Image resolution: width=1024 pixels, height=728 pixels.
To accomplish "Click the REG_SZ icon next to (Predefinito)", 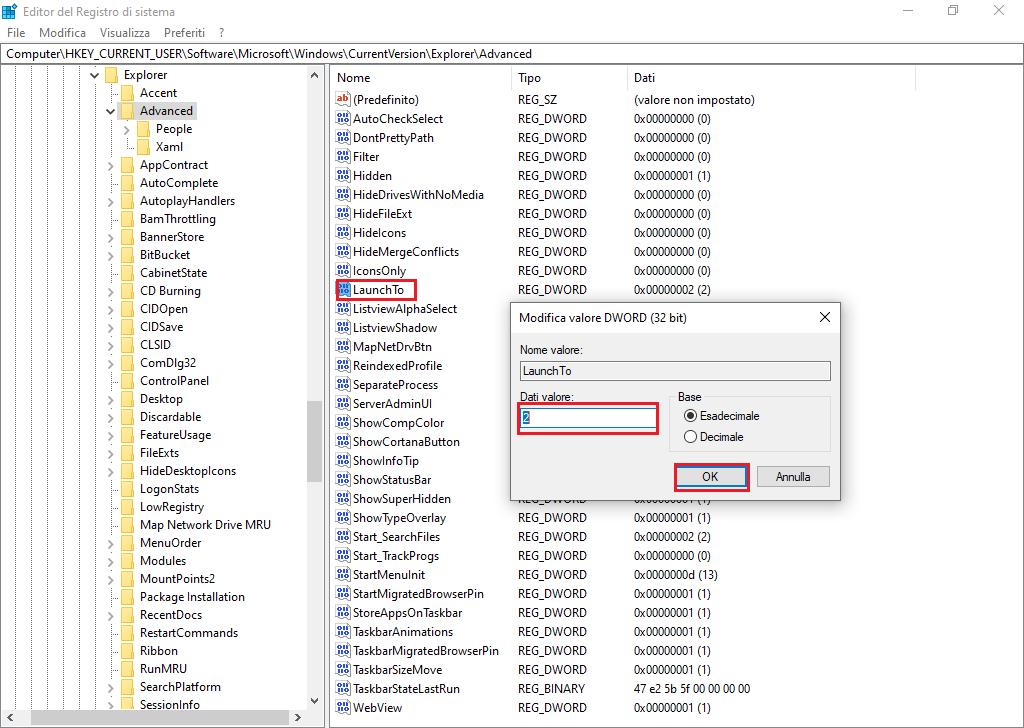I will pos(340,99).
